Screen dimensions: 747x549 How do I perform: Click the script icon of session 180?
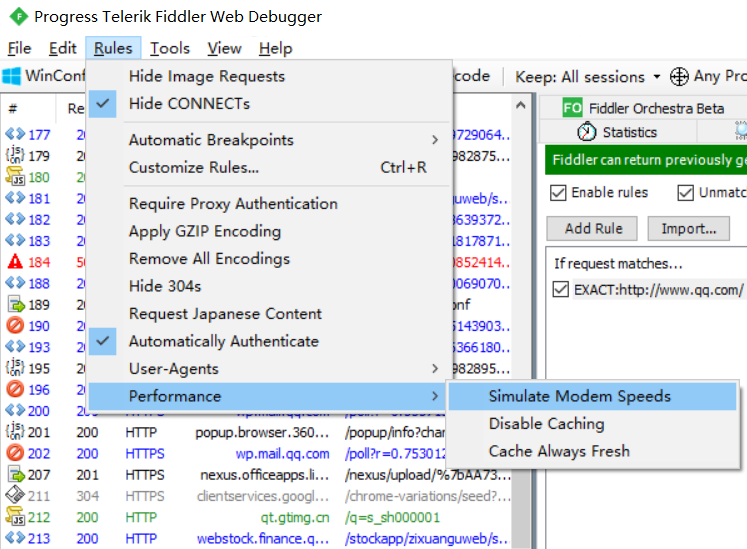click(x=15, y=176)
